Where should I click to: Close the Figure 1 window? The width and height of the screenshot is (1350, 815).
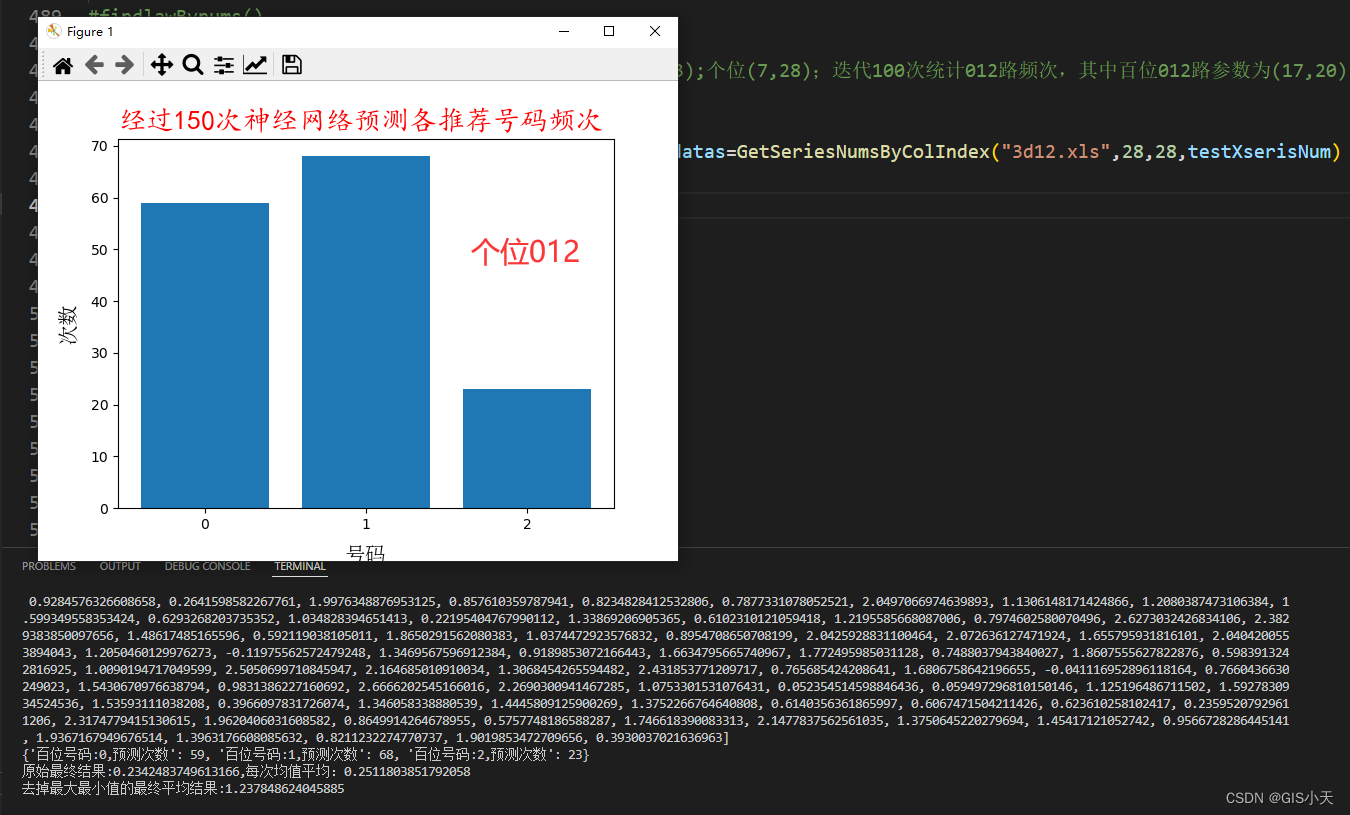655,31
